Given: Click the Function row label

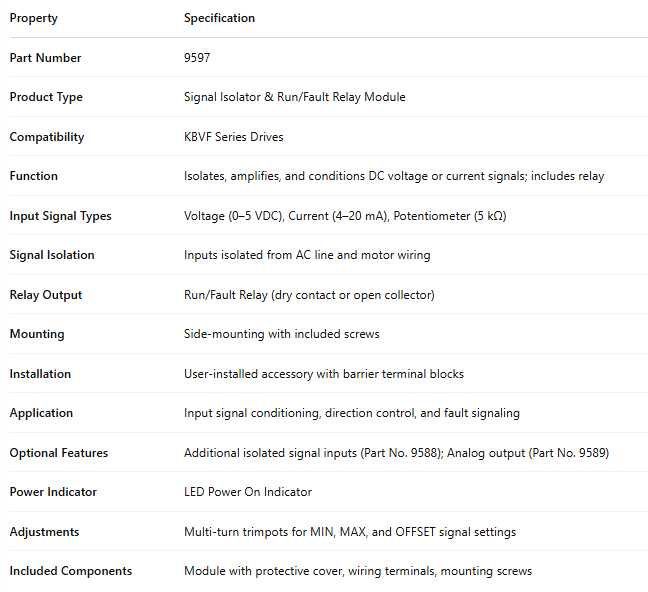Looking at the screenshot, I should click(x=34, y=176).
